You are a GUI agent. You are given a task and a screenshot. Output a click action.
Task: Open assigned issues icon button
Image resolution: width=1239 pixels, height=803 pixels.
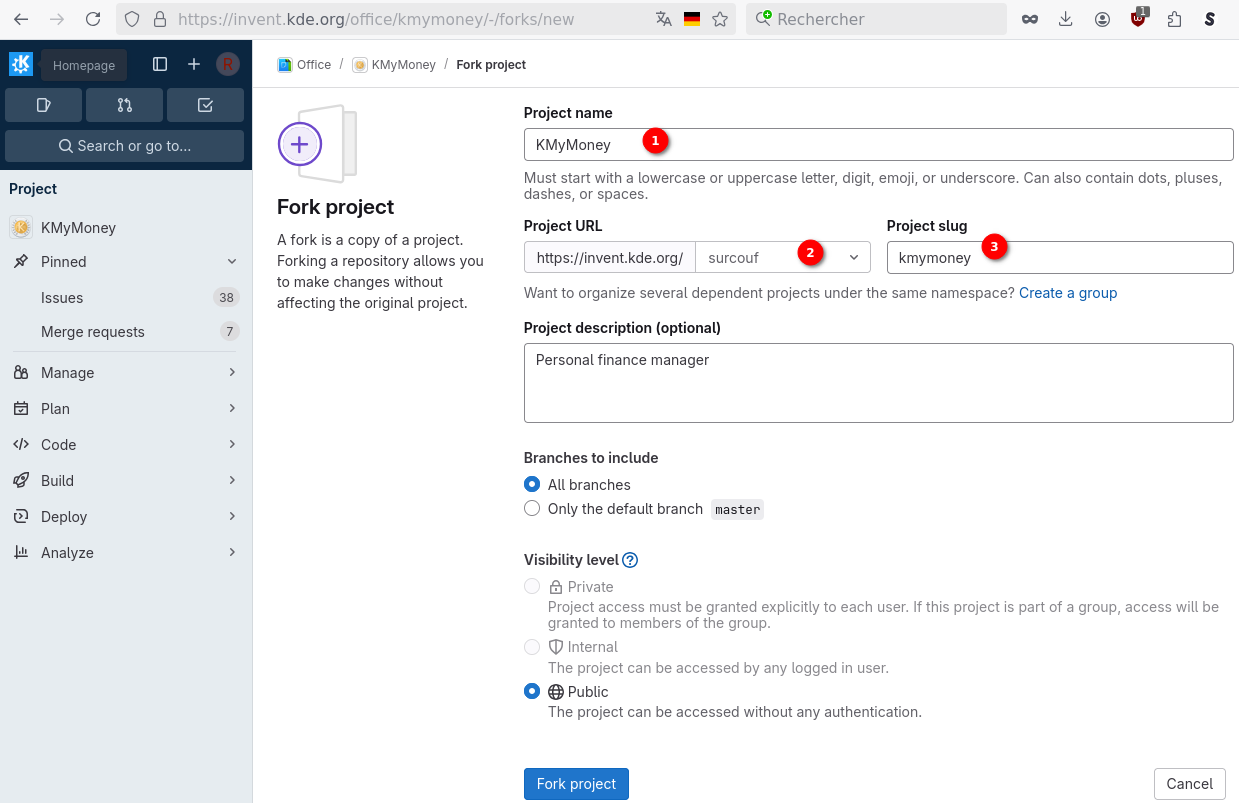pos(43,105)
